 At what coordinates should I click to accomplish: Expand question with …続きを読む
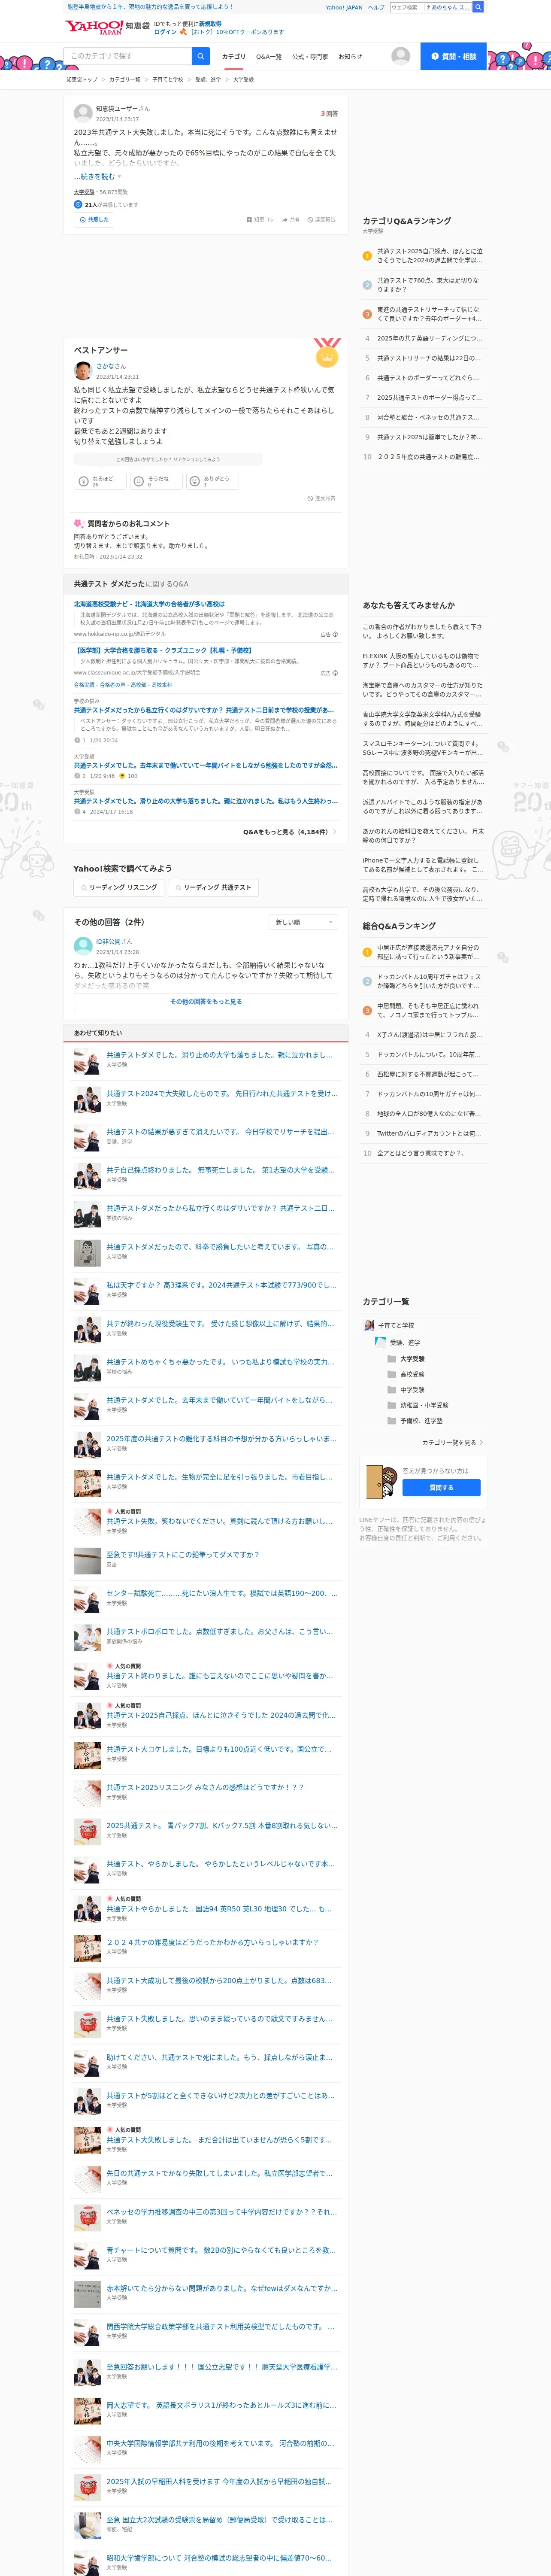pyautogui.click(x=97, y=176)
